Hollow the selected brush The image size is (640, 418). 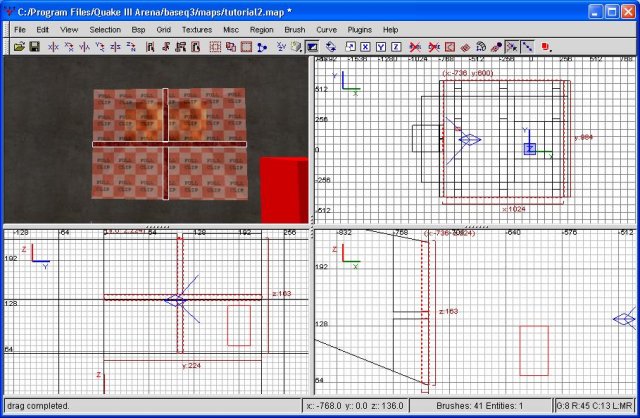[x=246, y=47]
